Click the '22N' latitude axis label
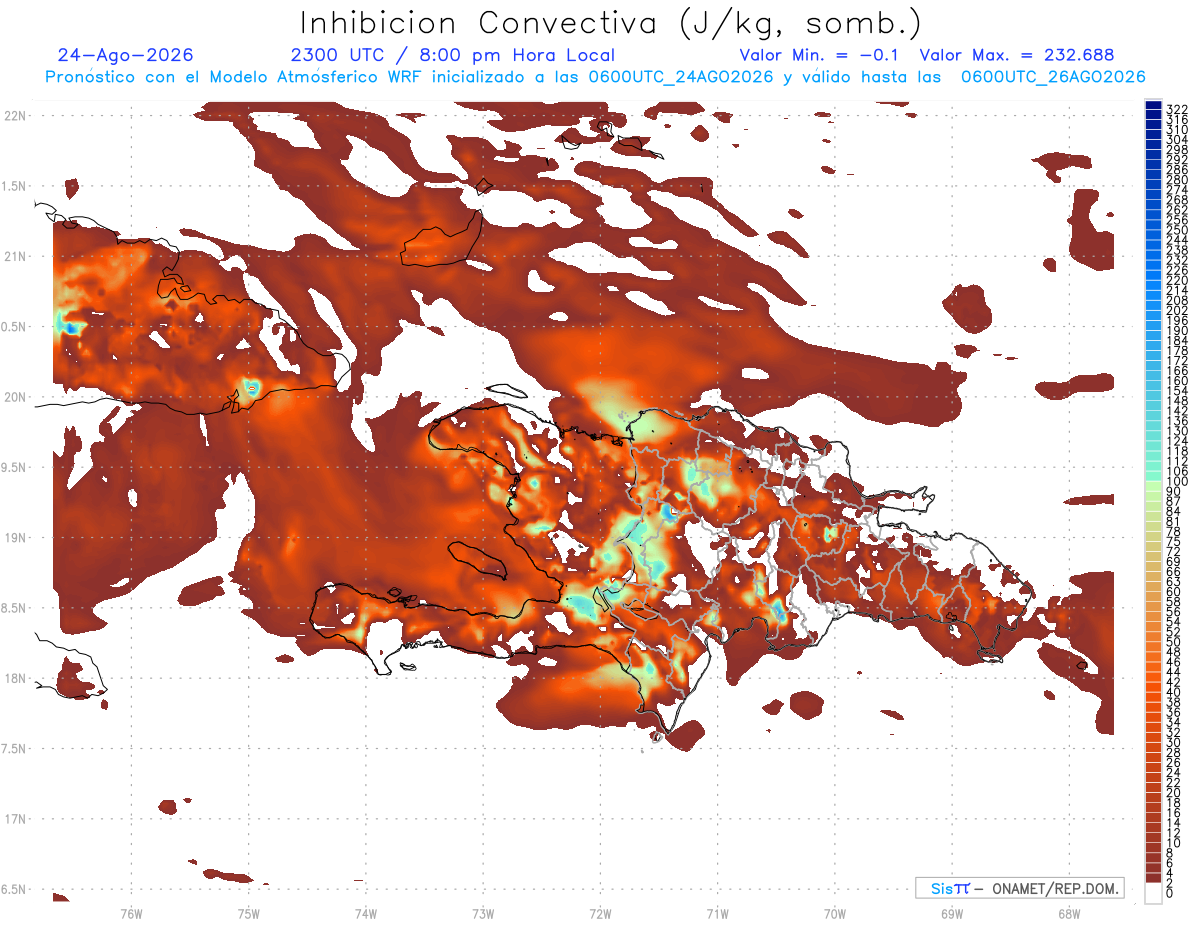The image size is (1200, 927). click(x=15, y=116)
